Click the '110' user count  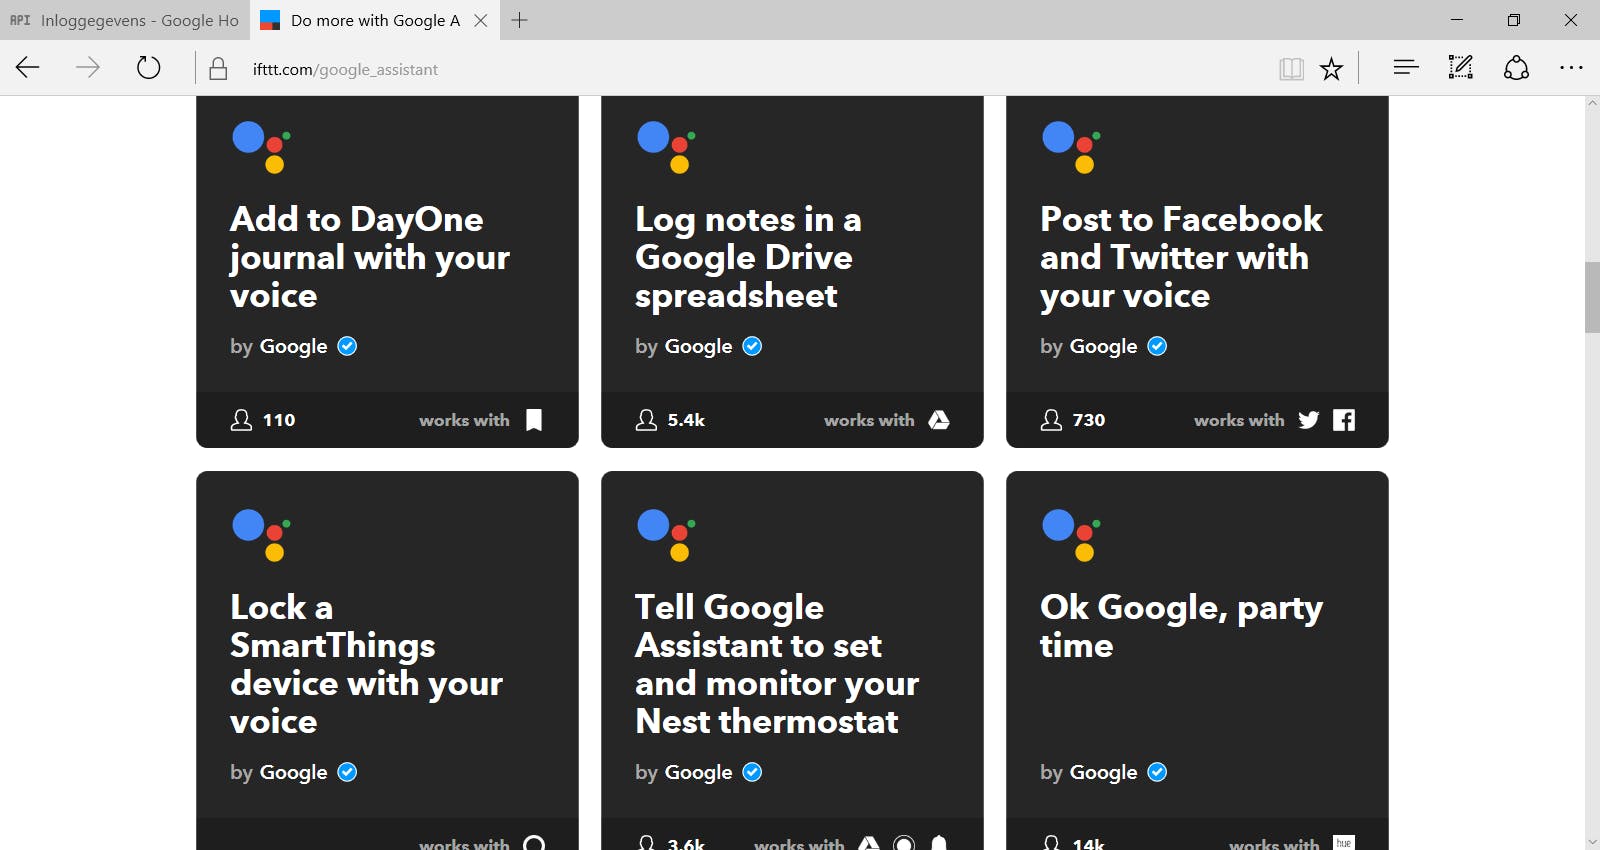(x=279, y=420)
